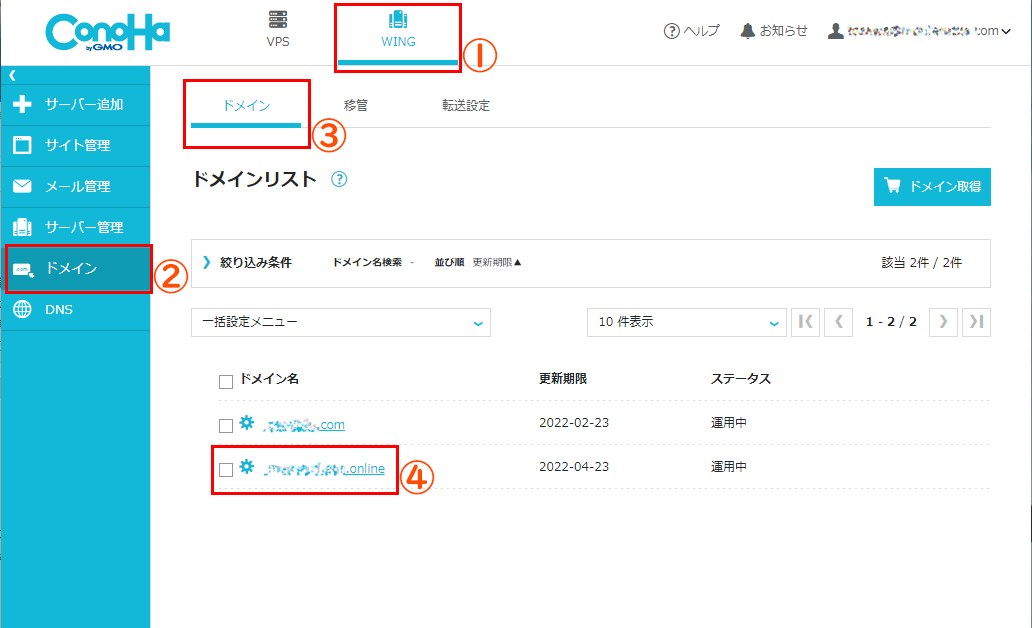Screen dimensions: 1032x628
Task: Go to the previous page of results
Action: [838, 322]
